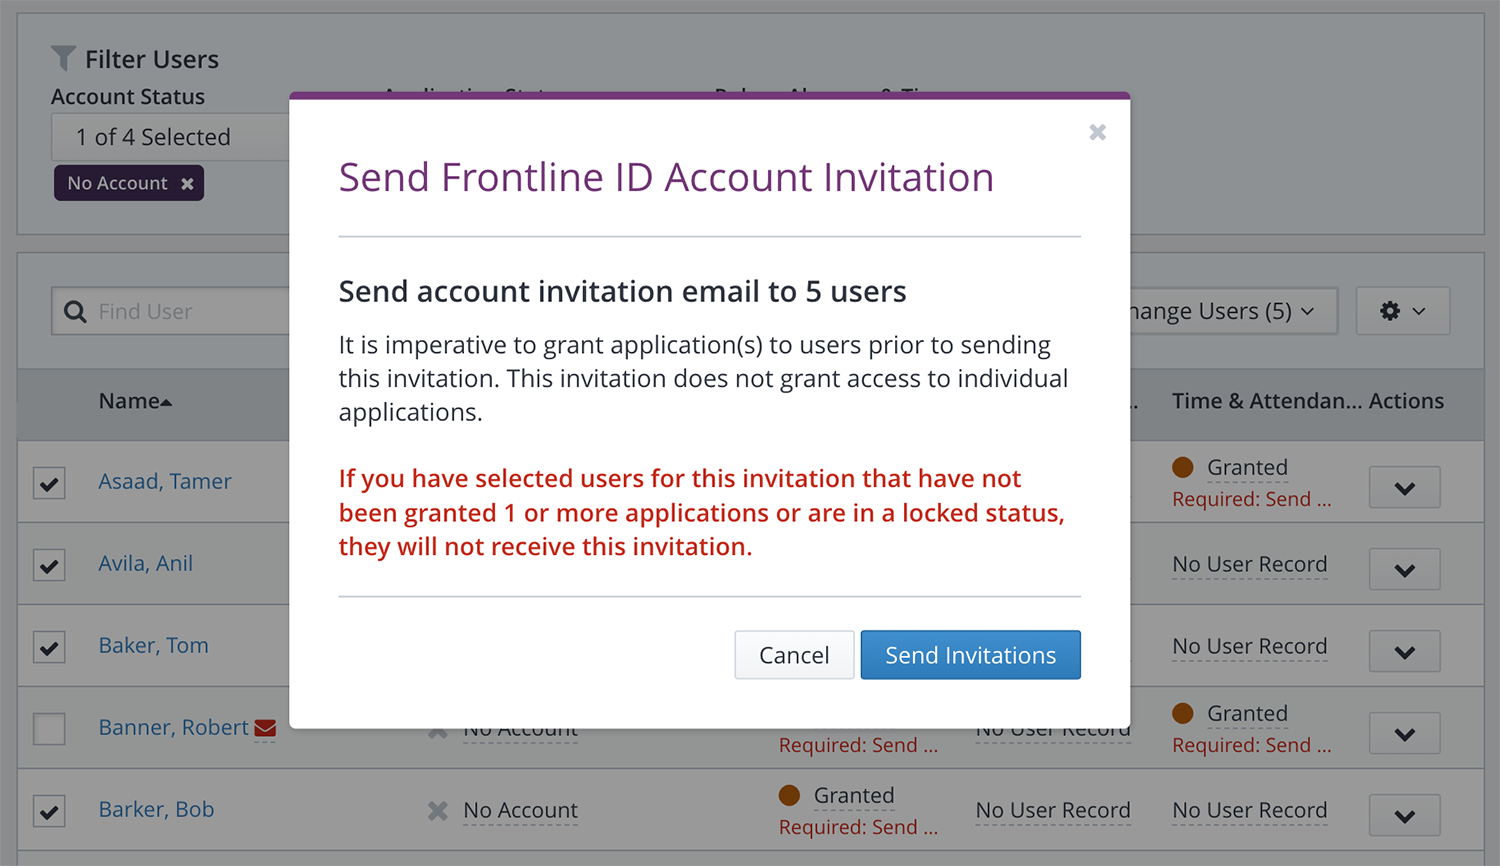Image resolution: width=1500 pixels, height=866 pixels.
Task: Remove the No Account filter tag
Action: coord(187,184)
